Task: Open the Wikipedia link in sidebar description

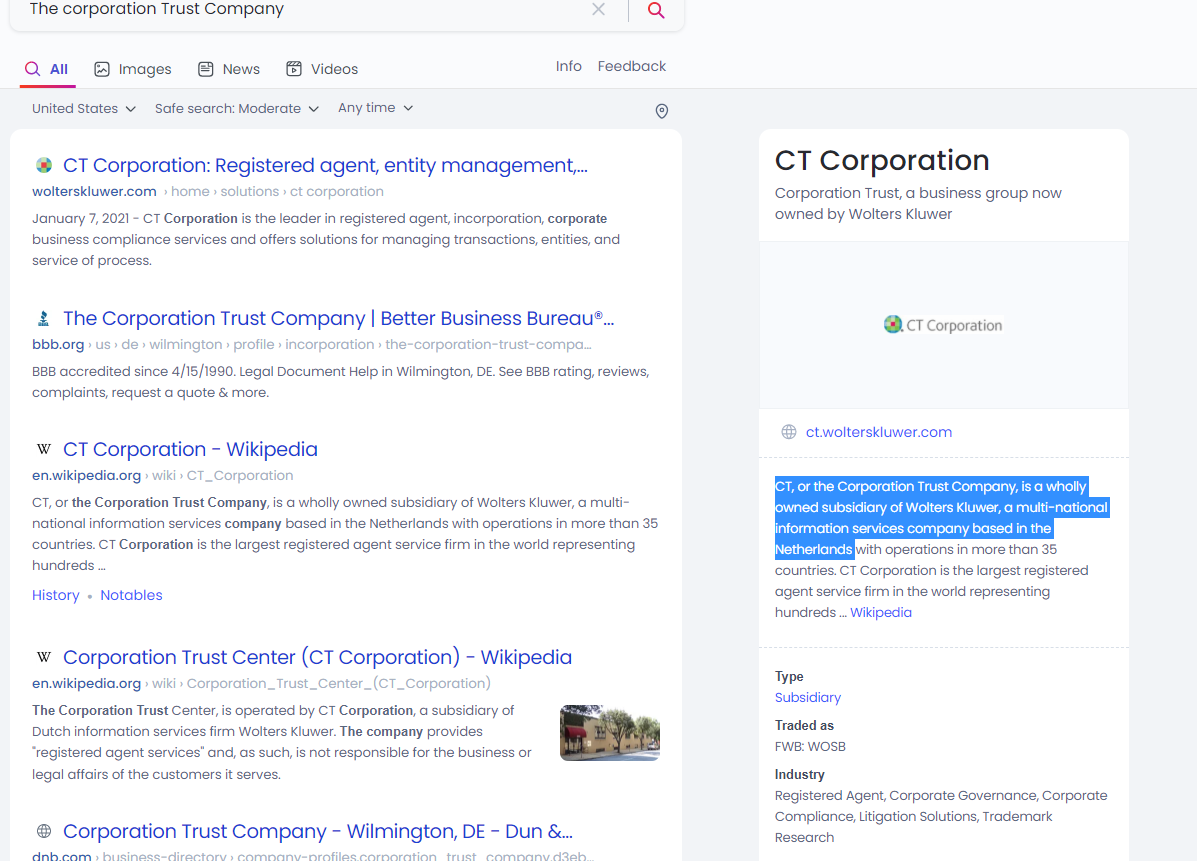Action: (x=881, y=612)
